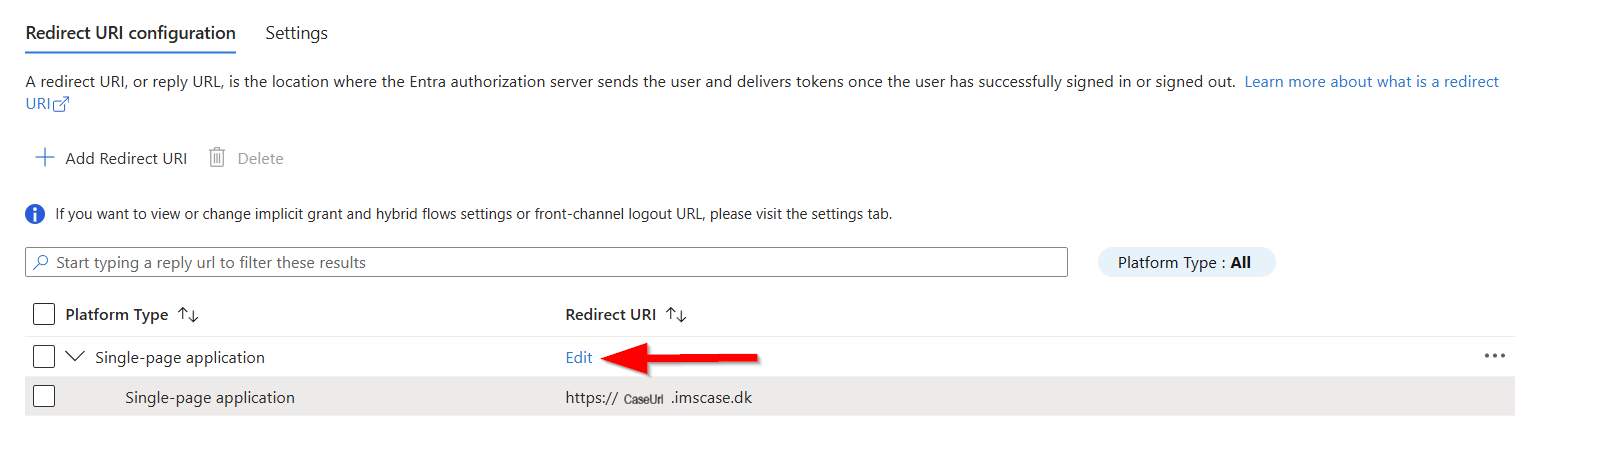Viewport: 1617px width, 466px height.
Task: Check the Single-page application group checkbox
Action: click(44, 357)
